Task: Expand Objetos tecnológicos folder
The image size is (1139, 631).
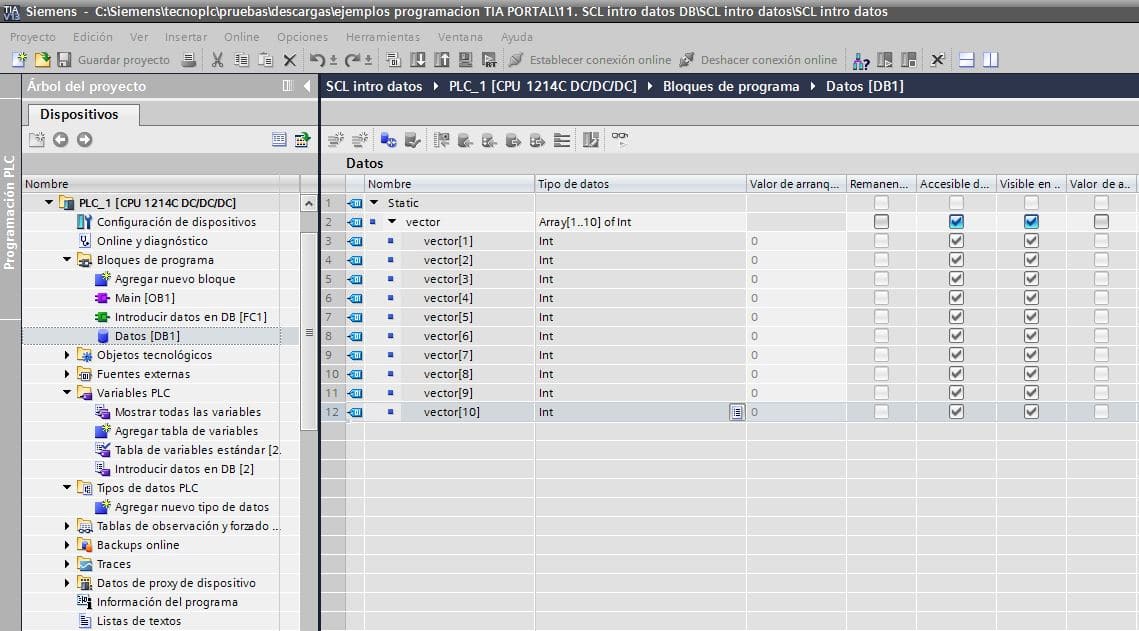Action: 67,354
